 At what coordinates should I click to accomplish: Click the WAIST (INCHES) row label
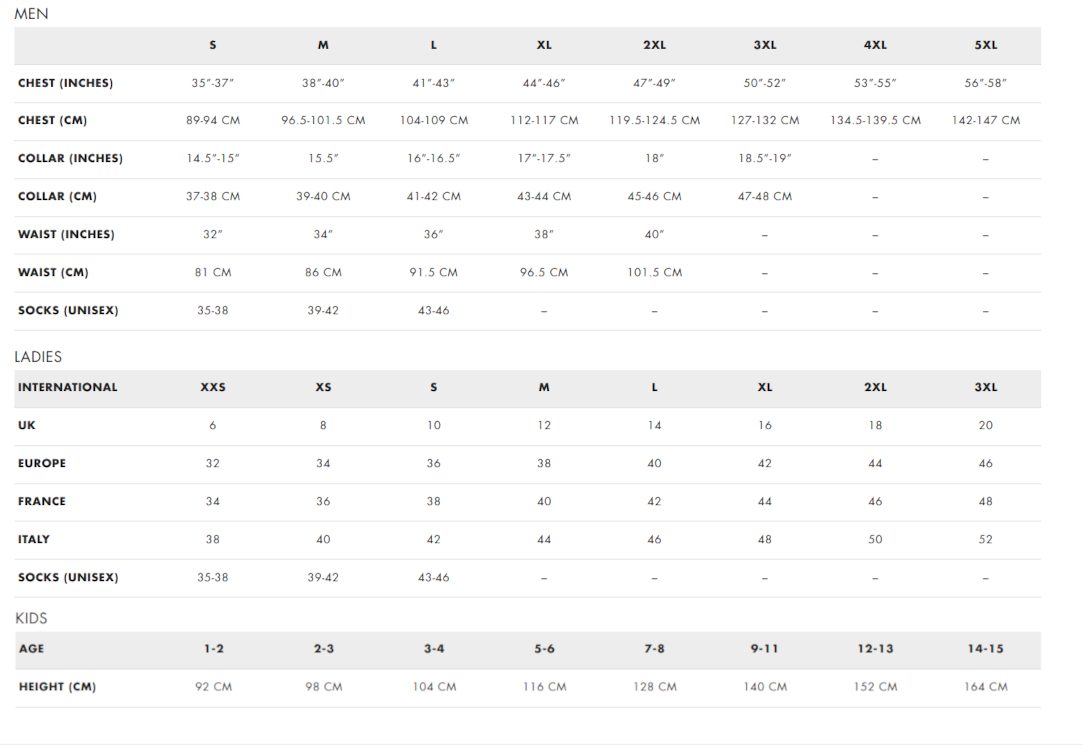click(x=66, y=234)
